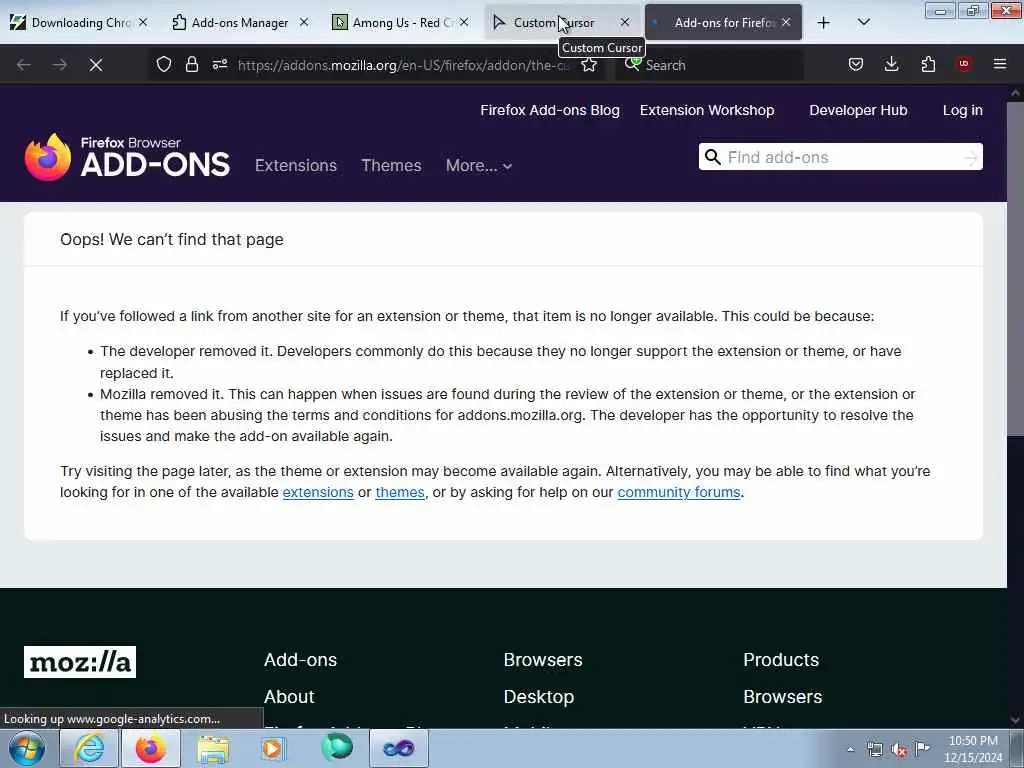This screenshot has width=1024, height=768.
Task: Click the footer Products heading
Action: pyautogui.click(x=781, y=660)
